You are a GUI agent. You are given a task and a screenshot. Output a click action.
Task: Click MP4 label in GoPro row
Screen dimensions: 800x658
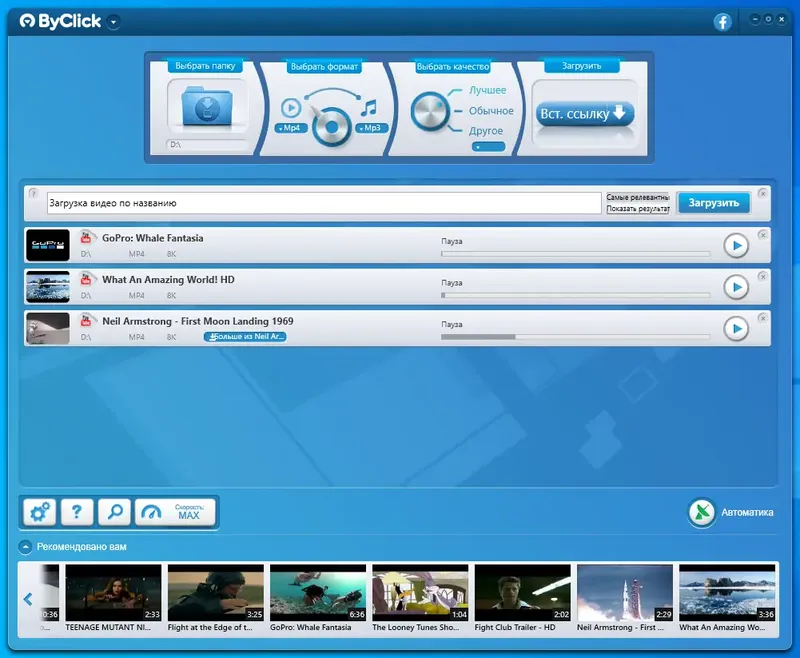tap(137, 254)
